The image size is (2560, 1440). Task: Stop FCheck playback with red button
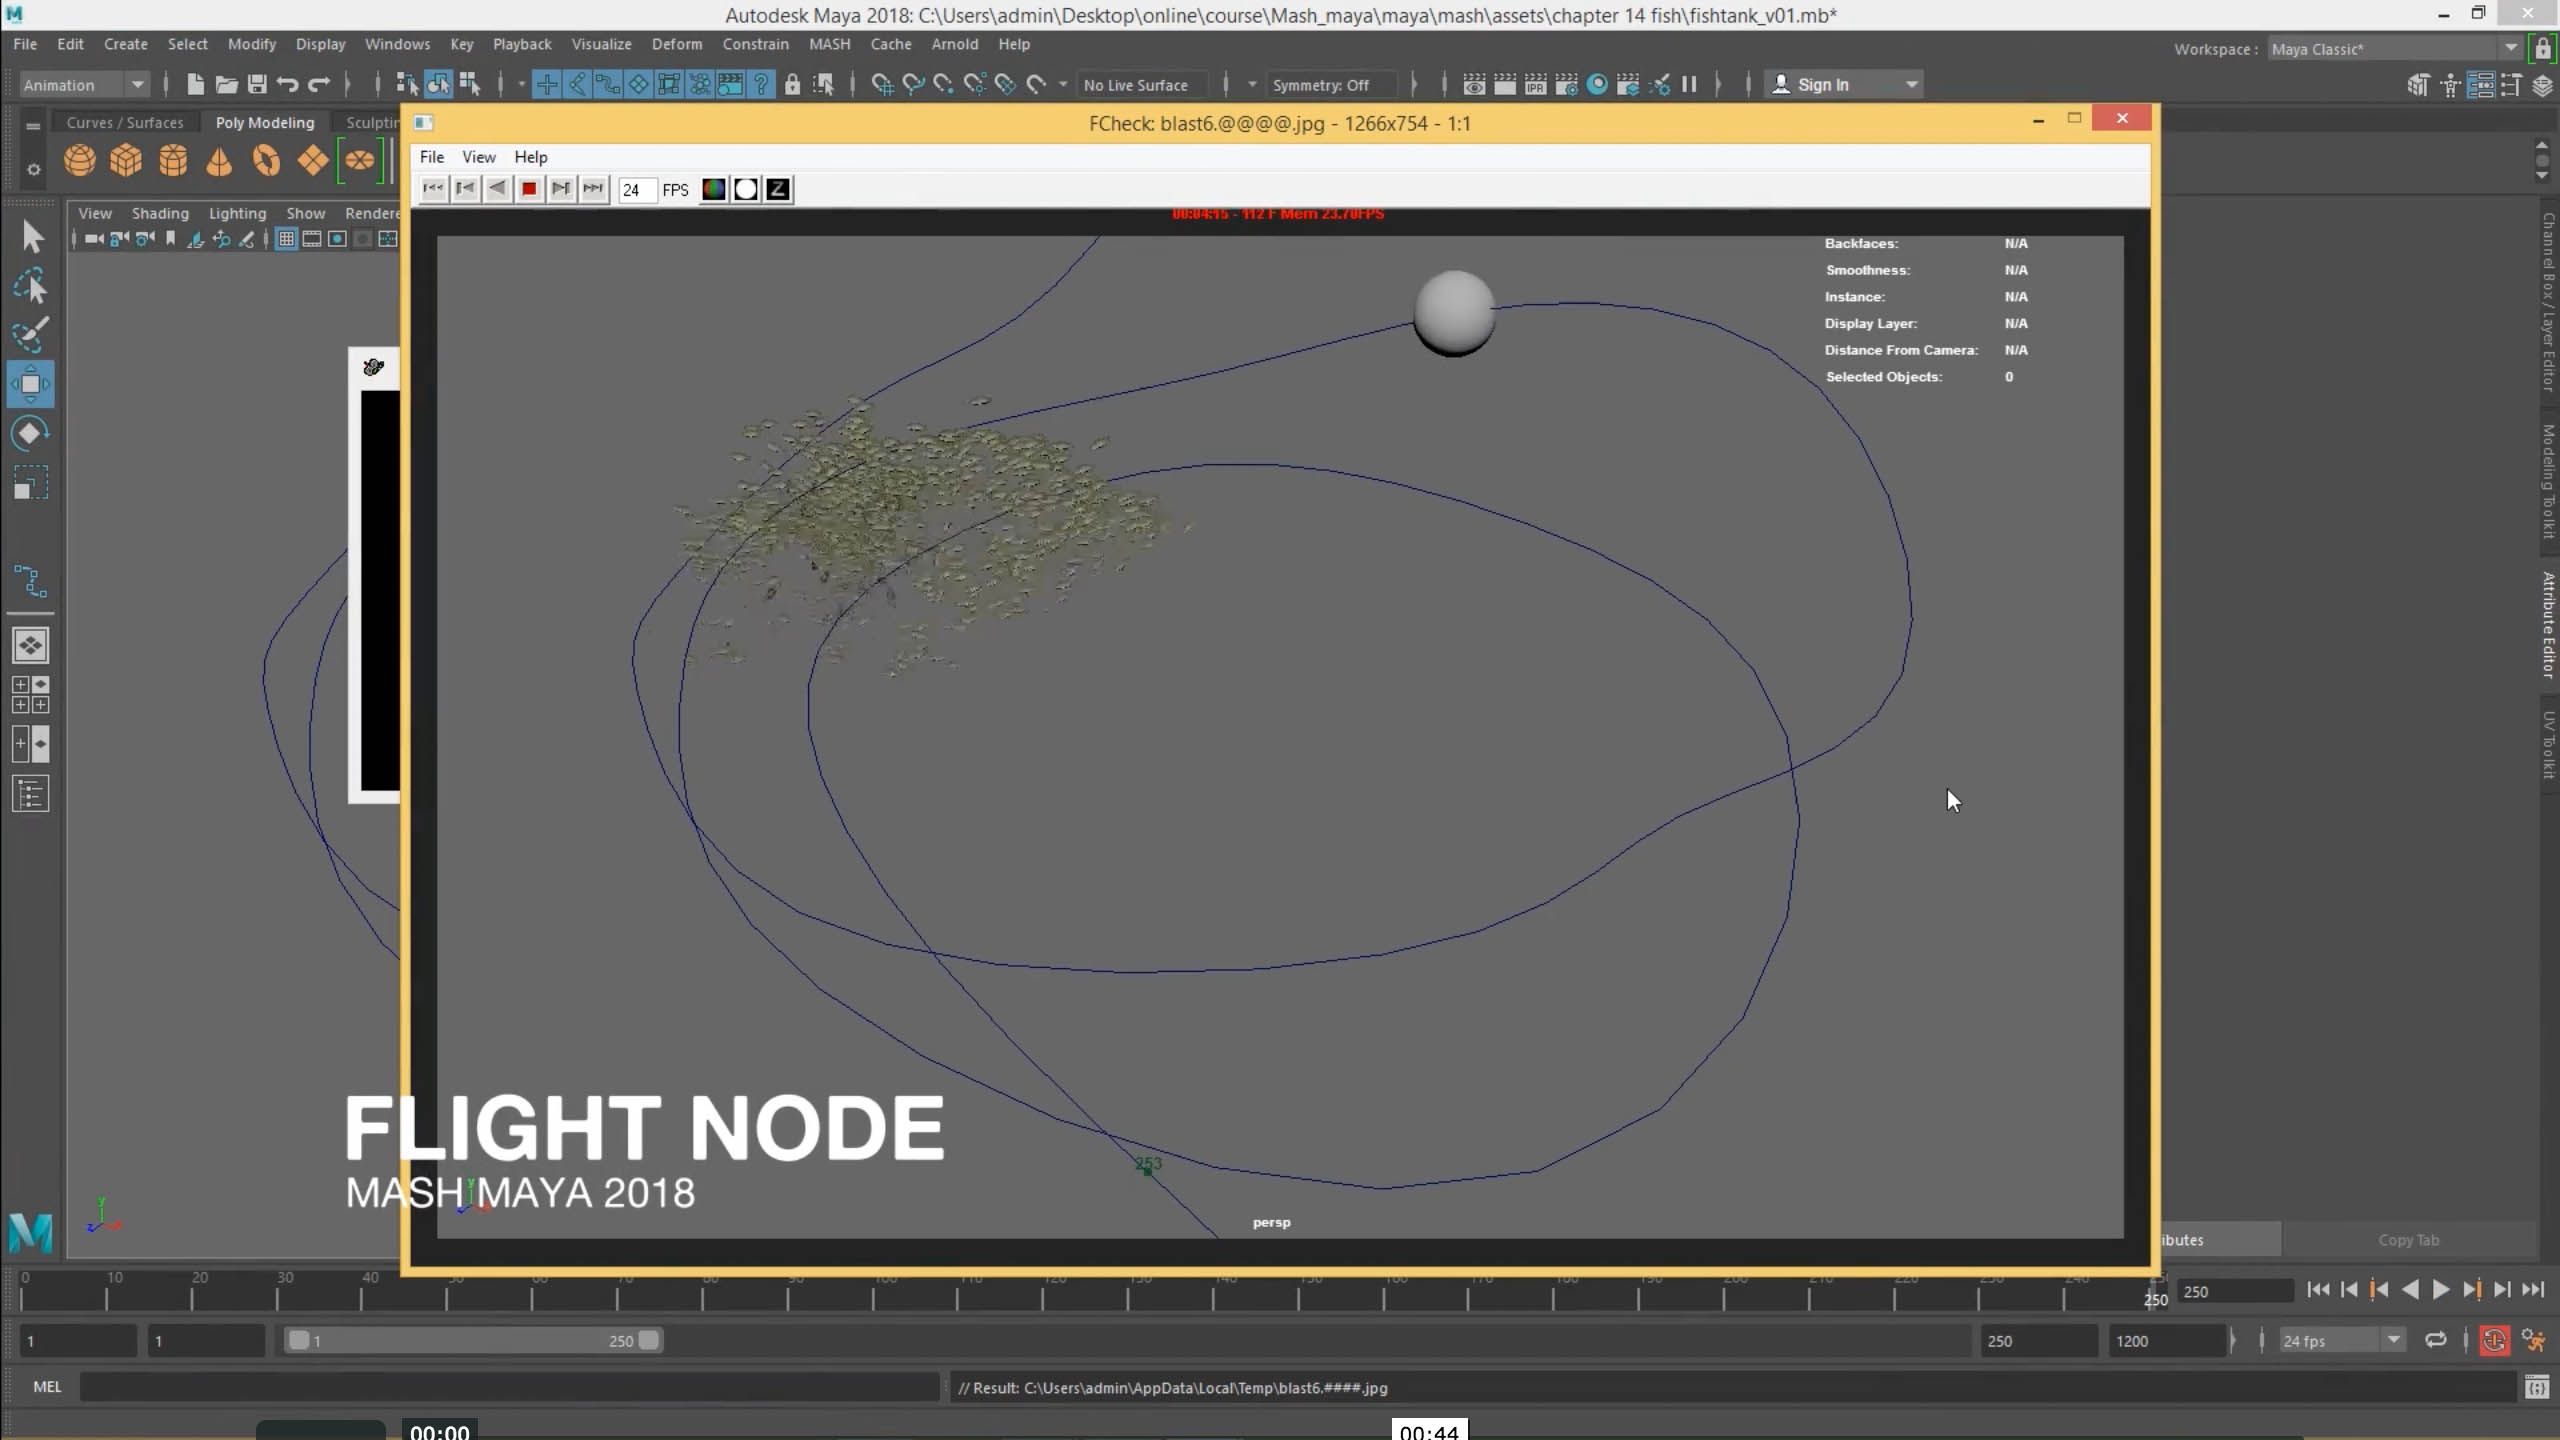529,189
